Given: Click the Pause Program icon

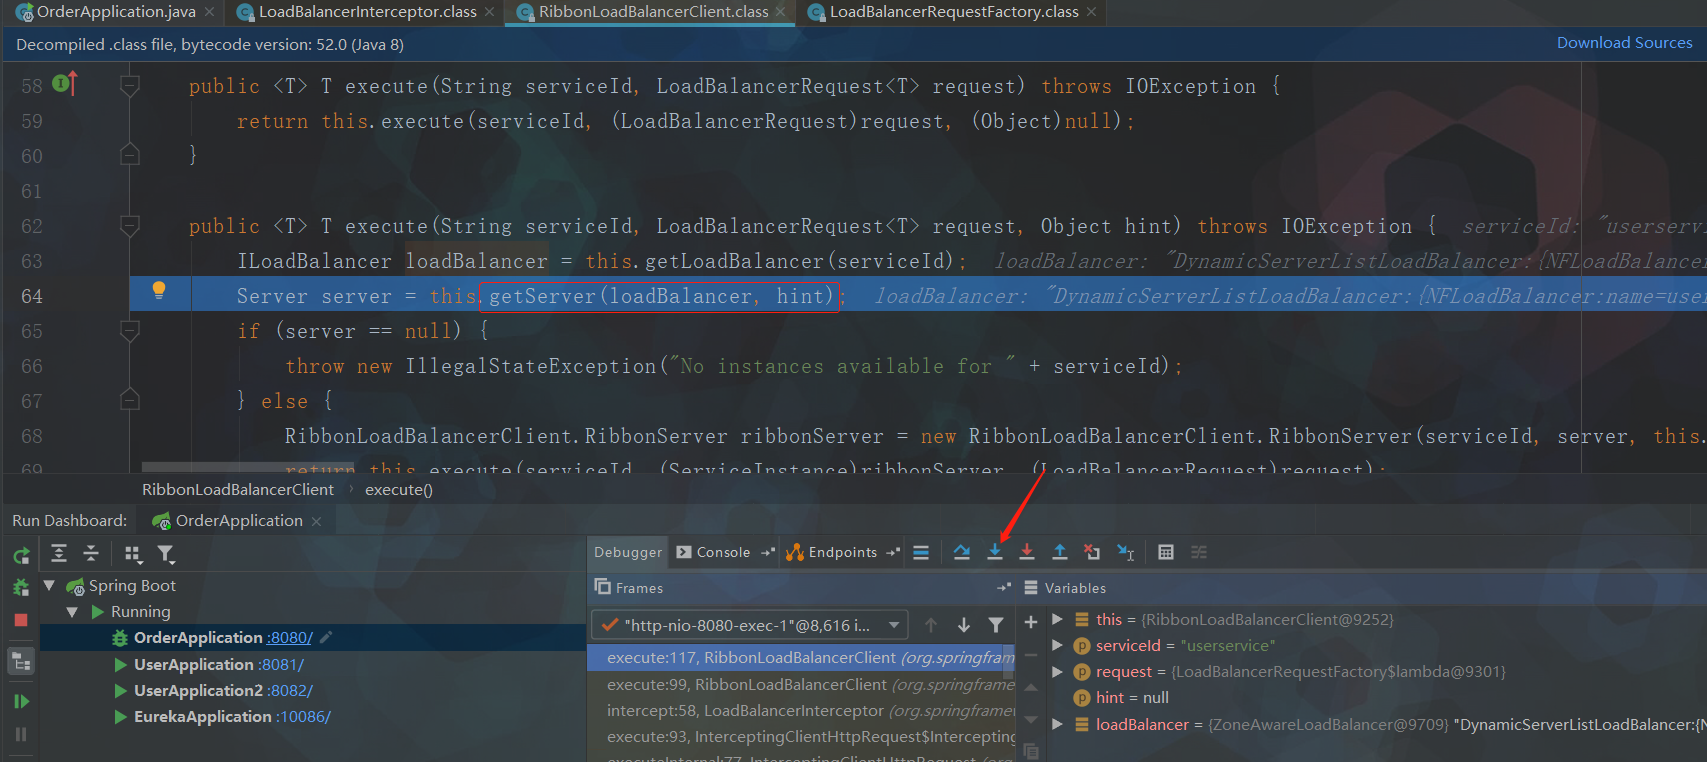Looking at the screenshot, I should (21, 734).
